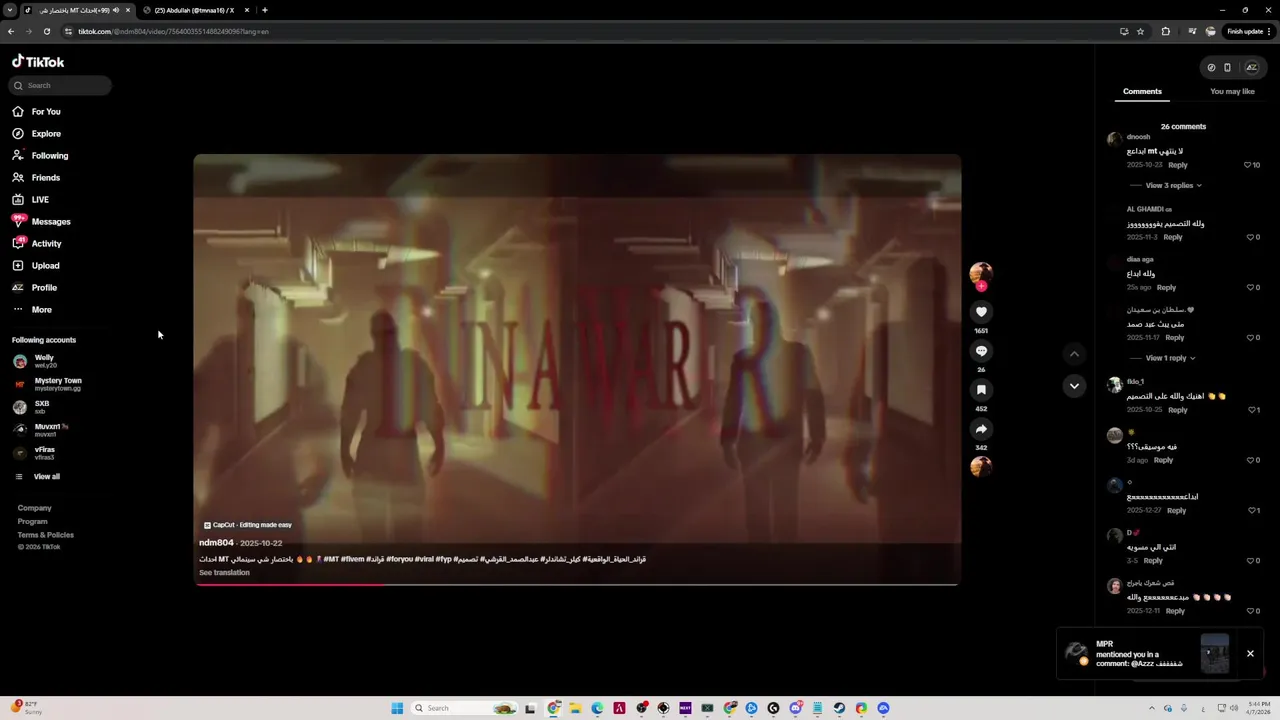1280x720 pixels.
Task: Open the Upload page
Action: pos(36,266)
